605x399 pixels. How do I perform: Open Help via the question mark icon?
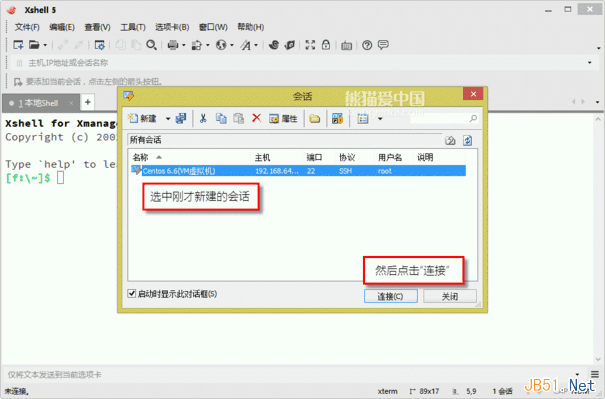[367, 45]
